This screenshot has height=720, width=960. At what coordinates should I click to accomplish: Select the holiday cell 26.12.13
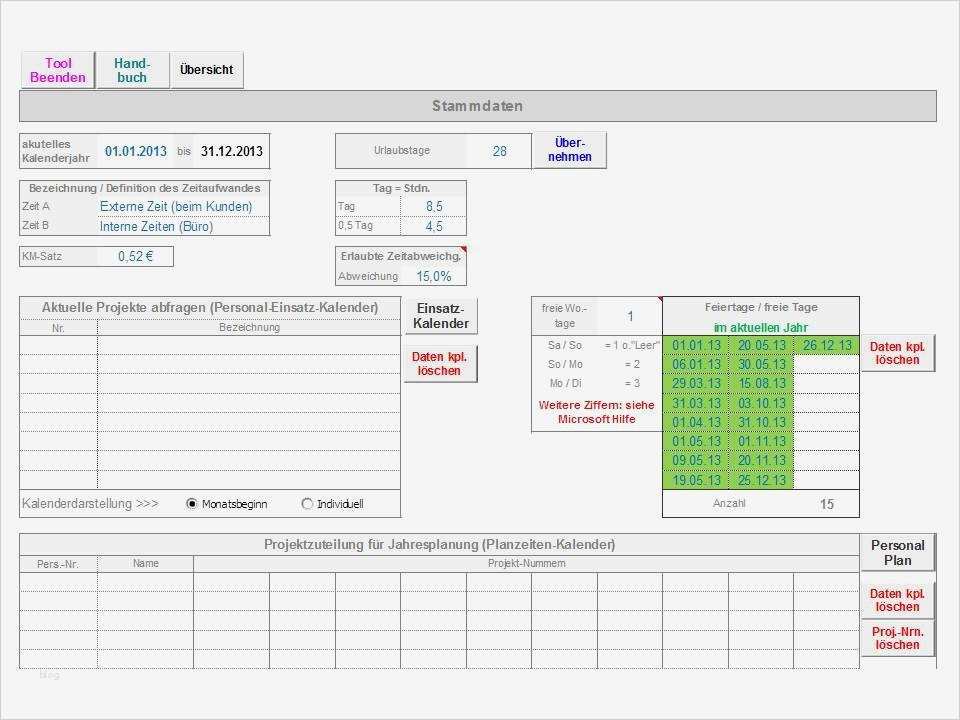pyautogui.click(x=828, y=345)
